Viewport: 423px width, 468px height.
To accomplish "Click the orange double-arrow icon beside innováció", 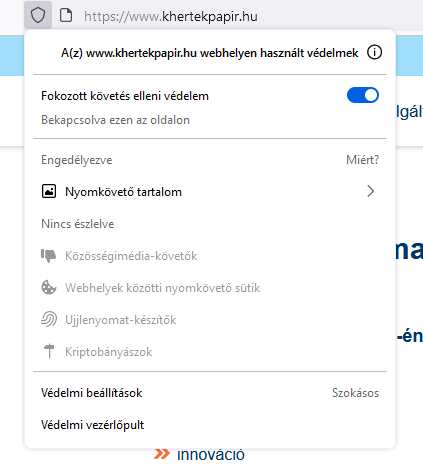I will point(162,454).
